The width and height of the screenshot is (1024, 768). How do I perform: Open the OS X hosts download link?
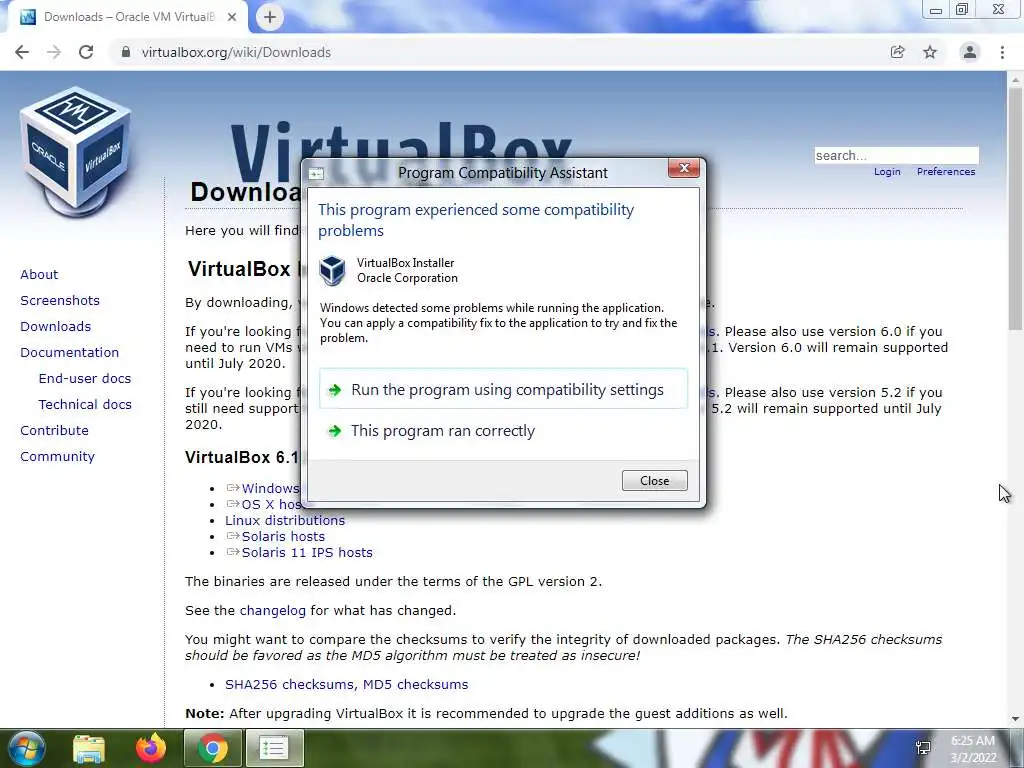271,504
